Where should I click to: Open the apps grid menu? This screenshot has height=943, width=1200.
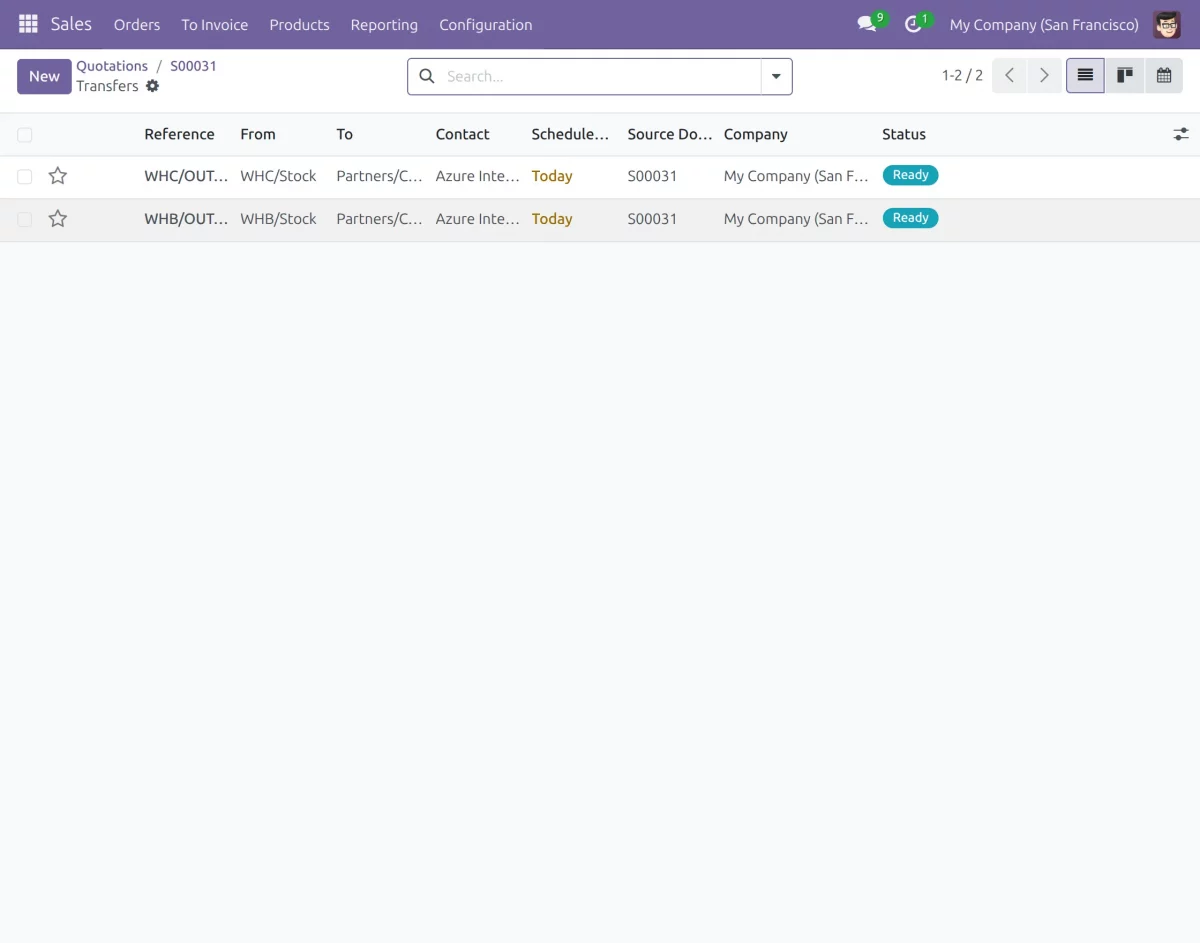(27, 24)
